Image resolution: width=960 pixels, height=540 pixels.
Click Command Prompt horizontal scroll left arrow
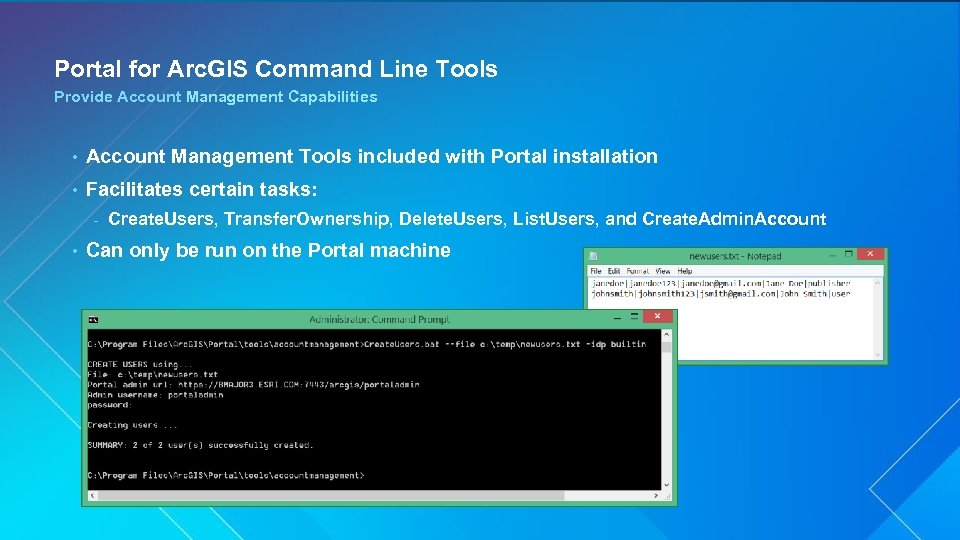(x=92, y=495)
